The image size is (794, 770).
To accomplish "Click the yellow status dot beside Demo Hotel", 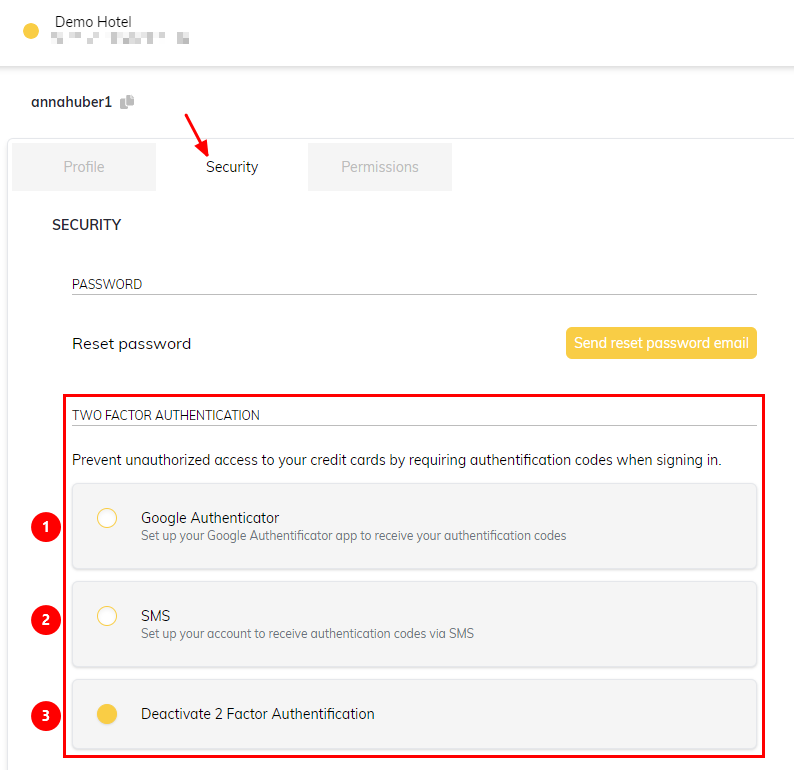I will tap(31, 31).
